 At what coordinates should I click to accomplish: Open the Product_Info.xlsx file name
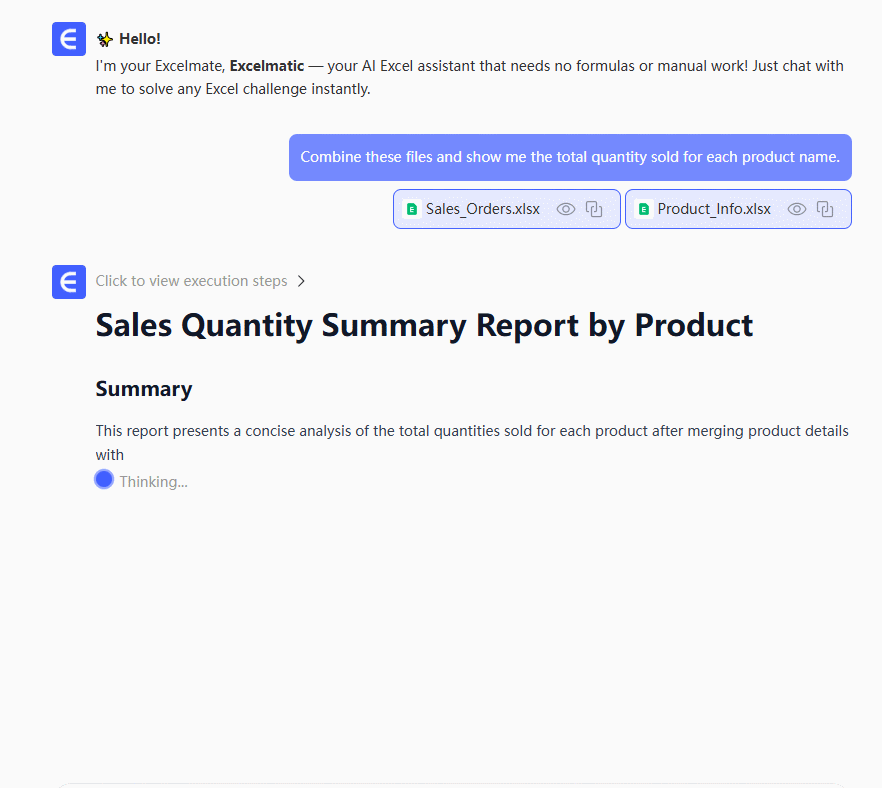click(x=714, y=209)
